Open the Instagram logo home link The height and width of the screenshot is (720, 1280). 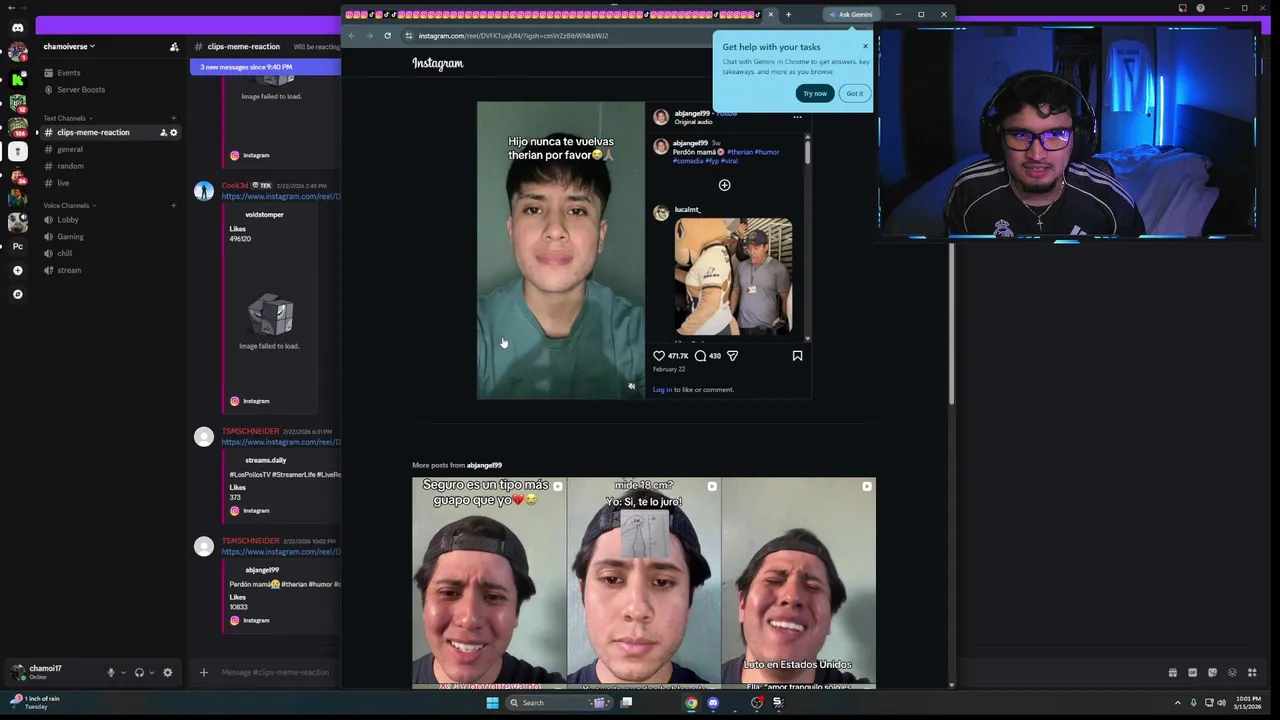tap(437, 63)
